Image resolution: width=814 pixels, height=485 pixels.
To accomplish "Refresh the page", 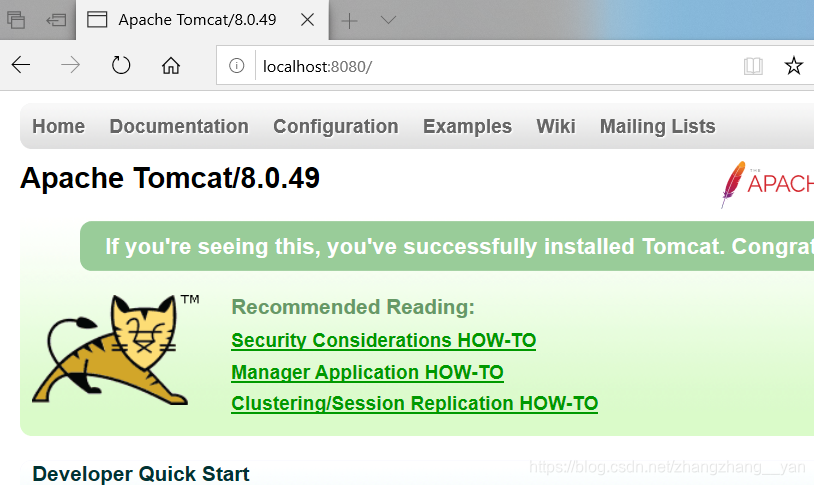I will pos(121,65).
